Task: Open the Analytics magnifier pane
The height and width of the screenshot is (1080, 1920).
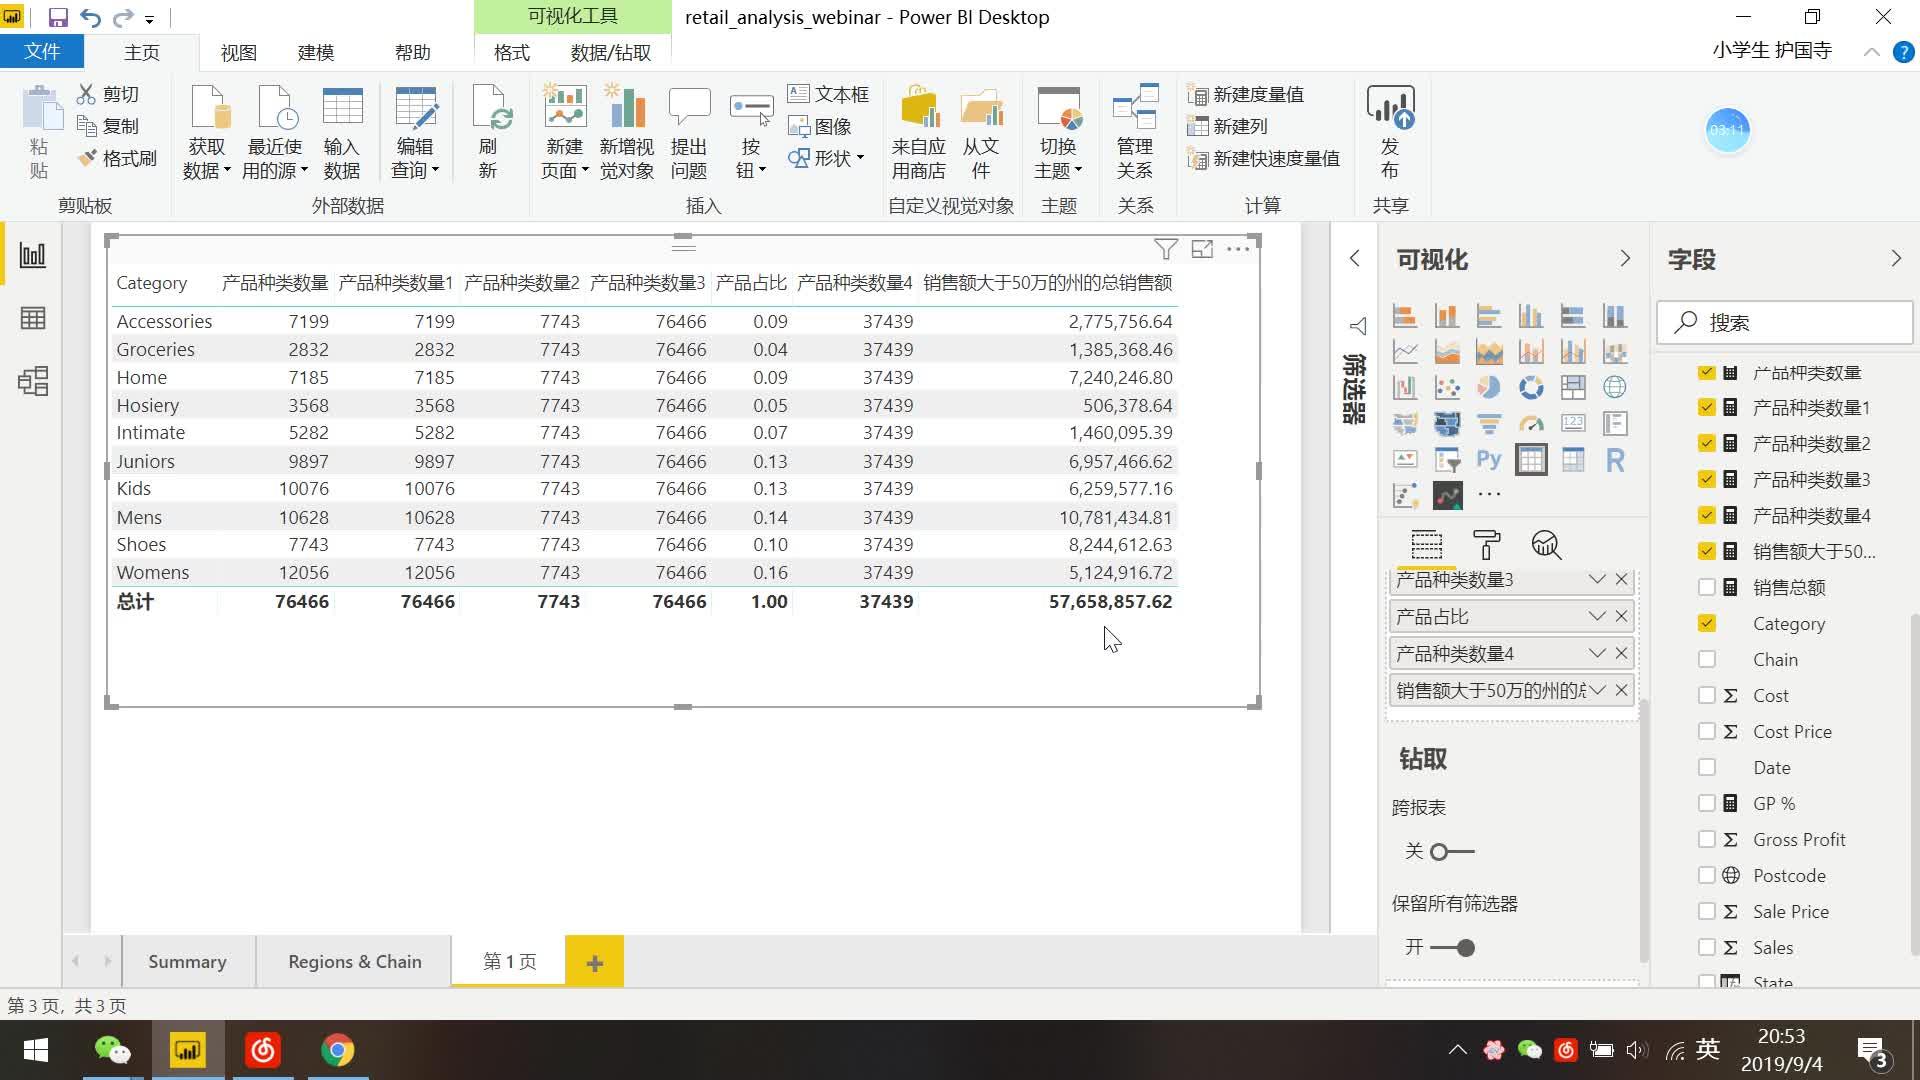Action: click(1546, 546)
